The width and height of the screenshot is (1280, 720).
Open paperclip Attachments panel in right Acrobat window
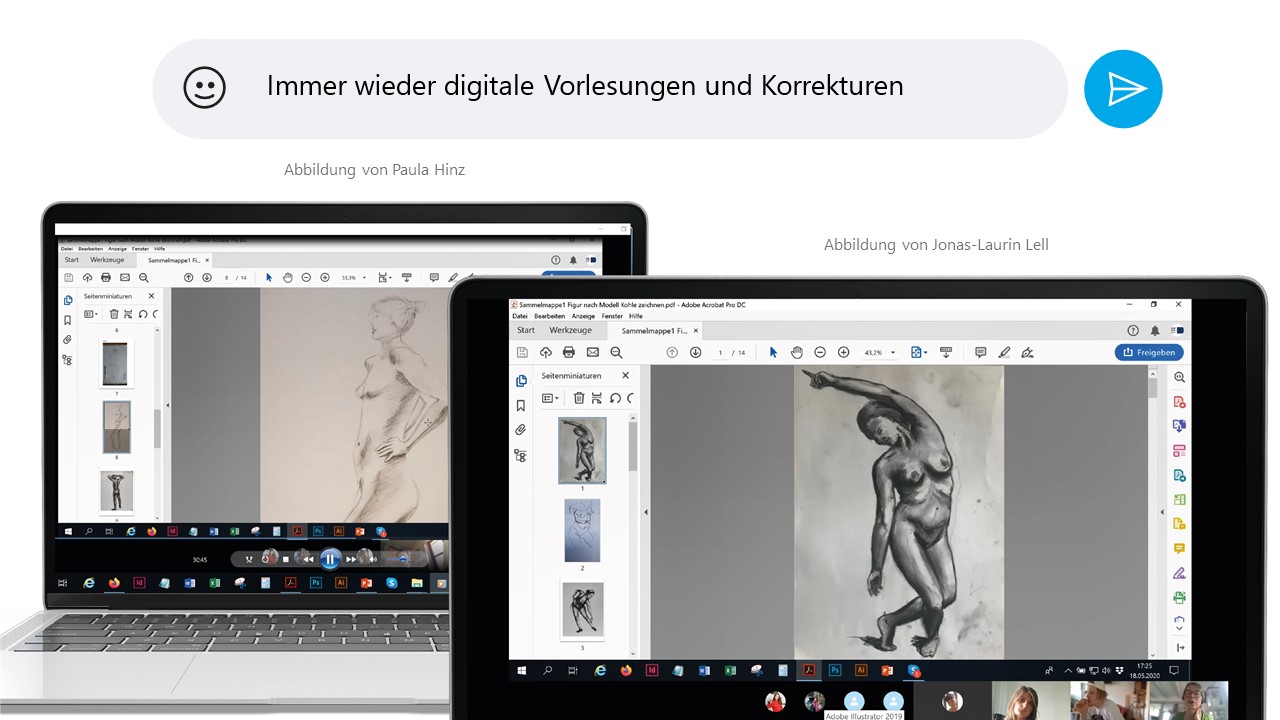(x=520, y=430)
